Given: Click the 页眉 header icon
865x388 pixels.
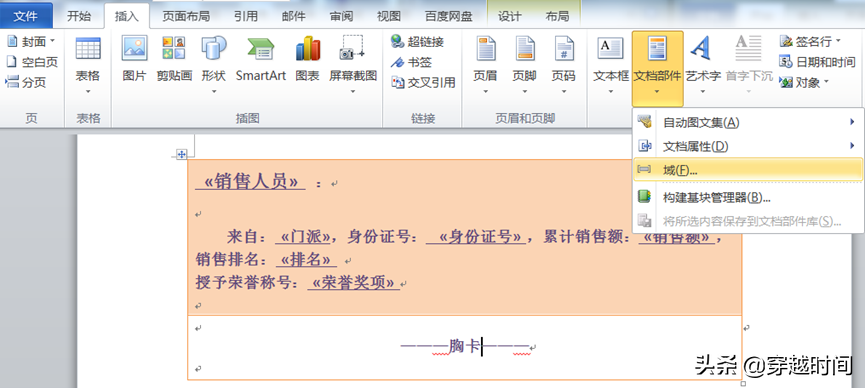Looking at the screenshot, I should pos(485,49).
